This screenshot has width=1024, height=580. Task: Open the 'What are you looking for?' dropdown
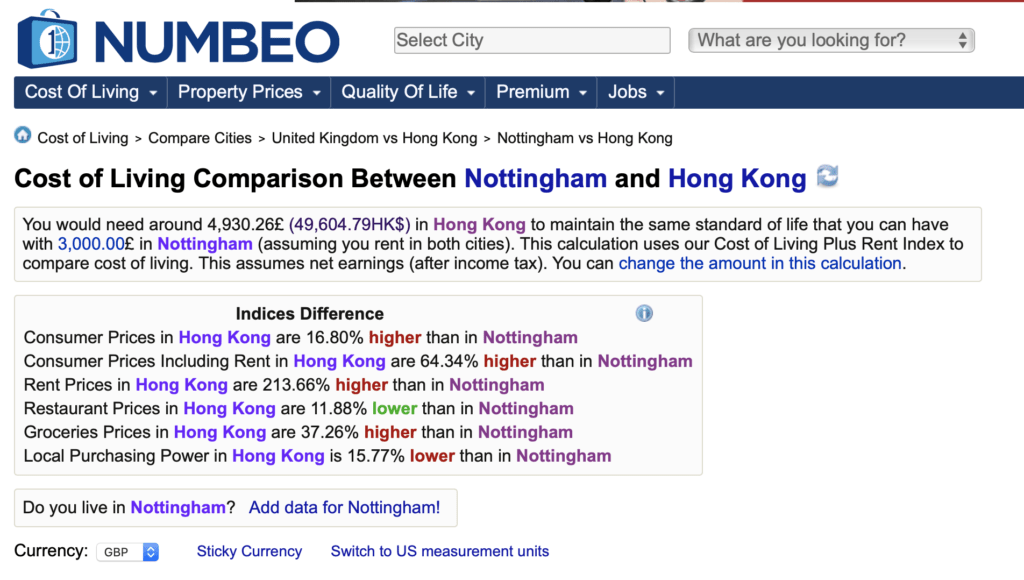point(831,40)
